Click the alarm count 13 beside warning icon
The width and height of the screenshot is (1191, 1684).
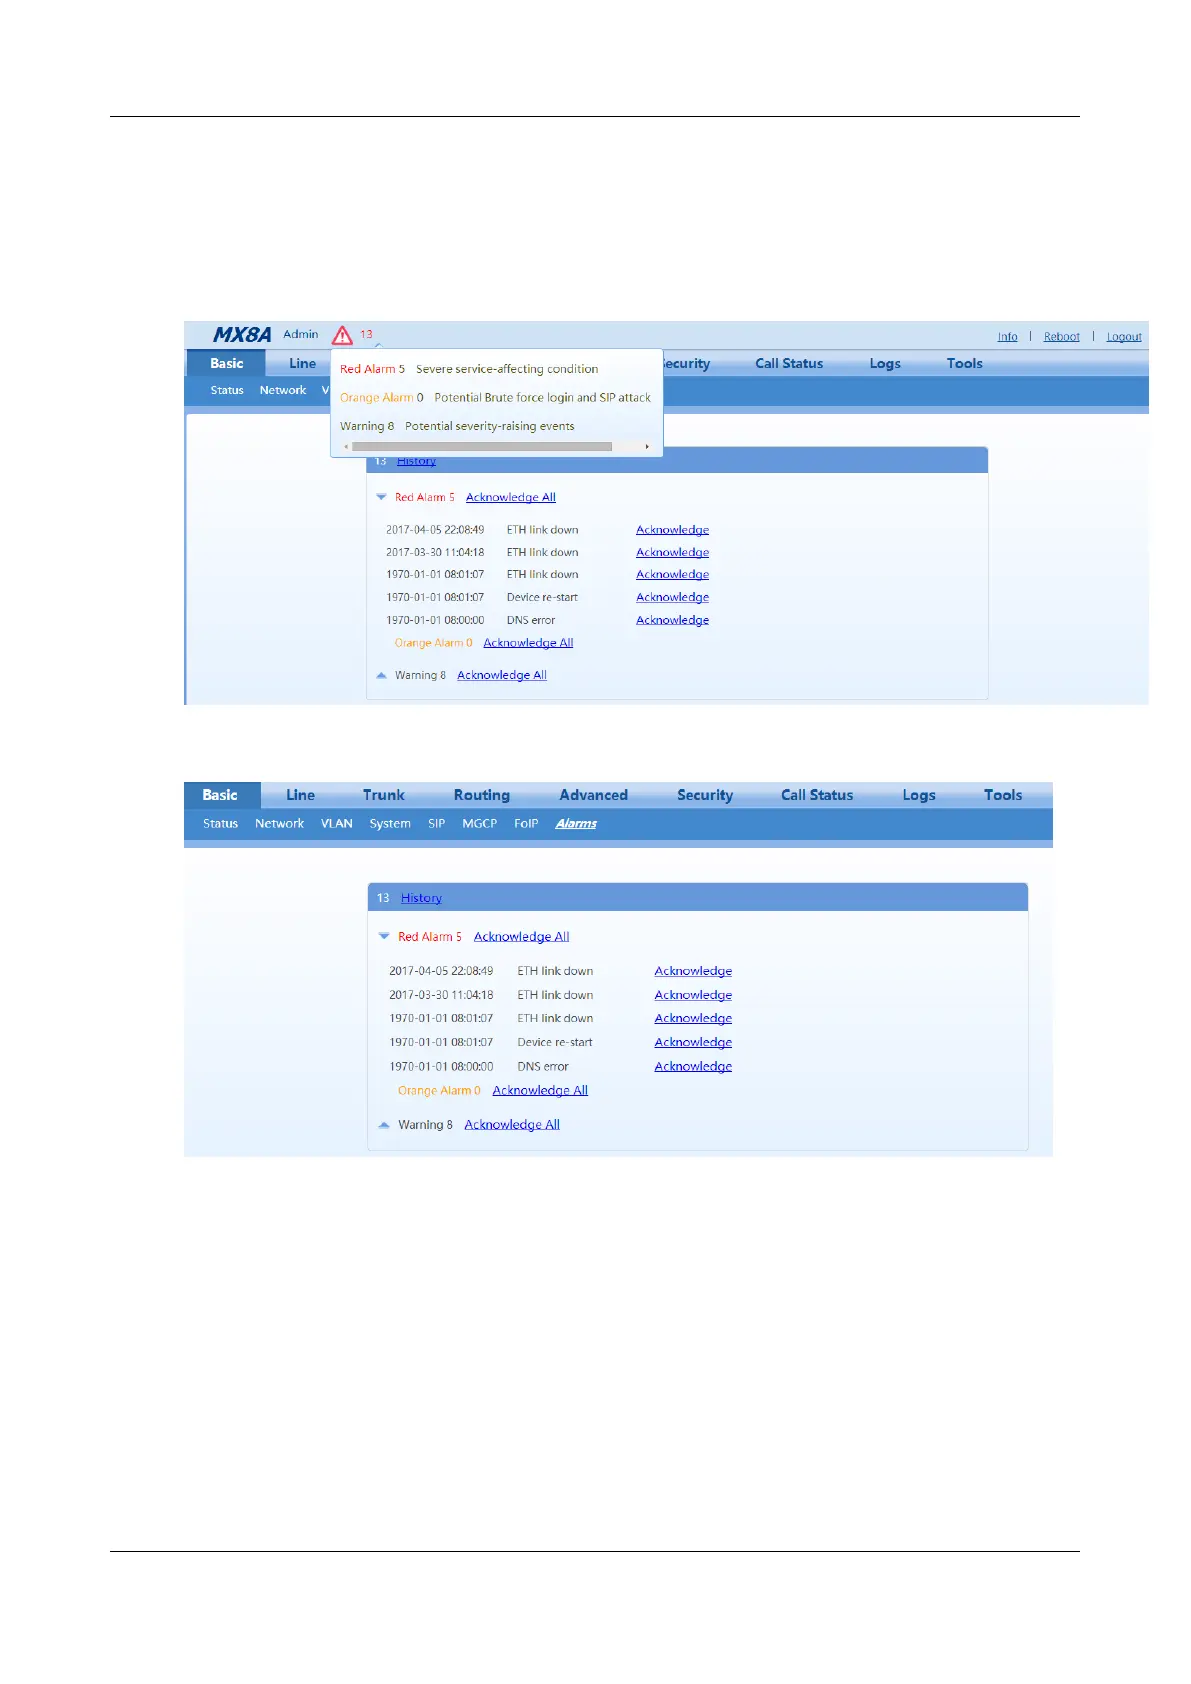pos(366,334)
